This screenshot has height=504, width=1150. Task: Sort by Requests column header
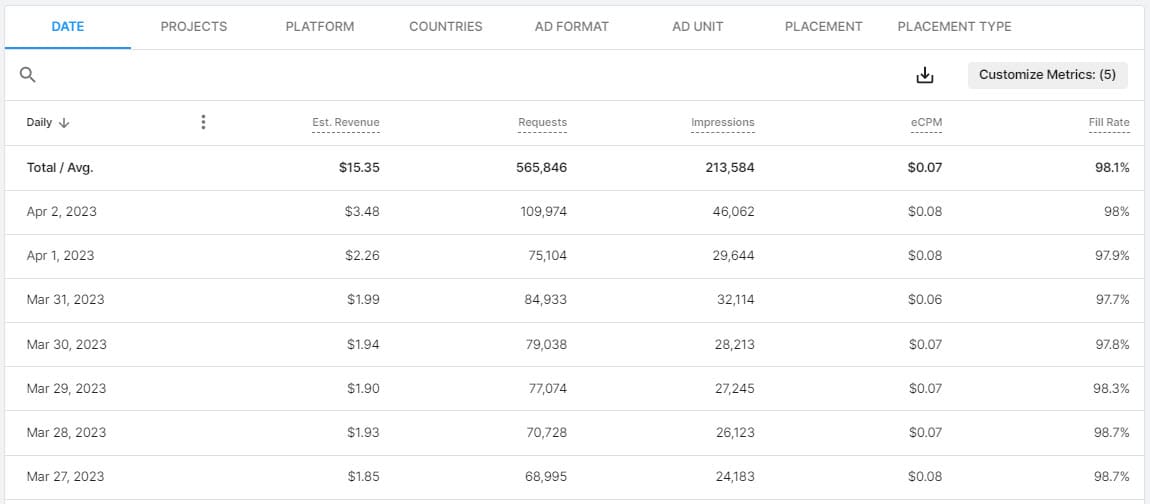pos(542,123)
